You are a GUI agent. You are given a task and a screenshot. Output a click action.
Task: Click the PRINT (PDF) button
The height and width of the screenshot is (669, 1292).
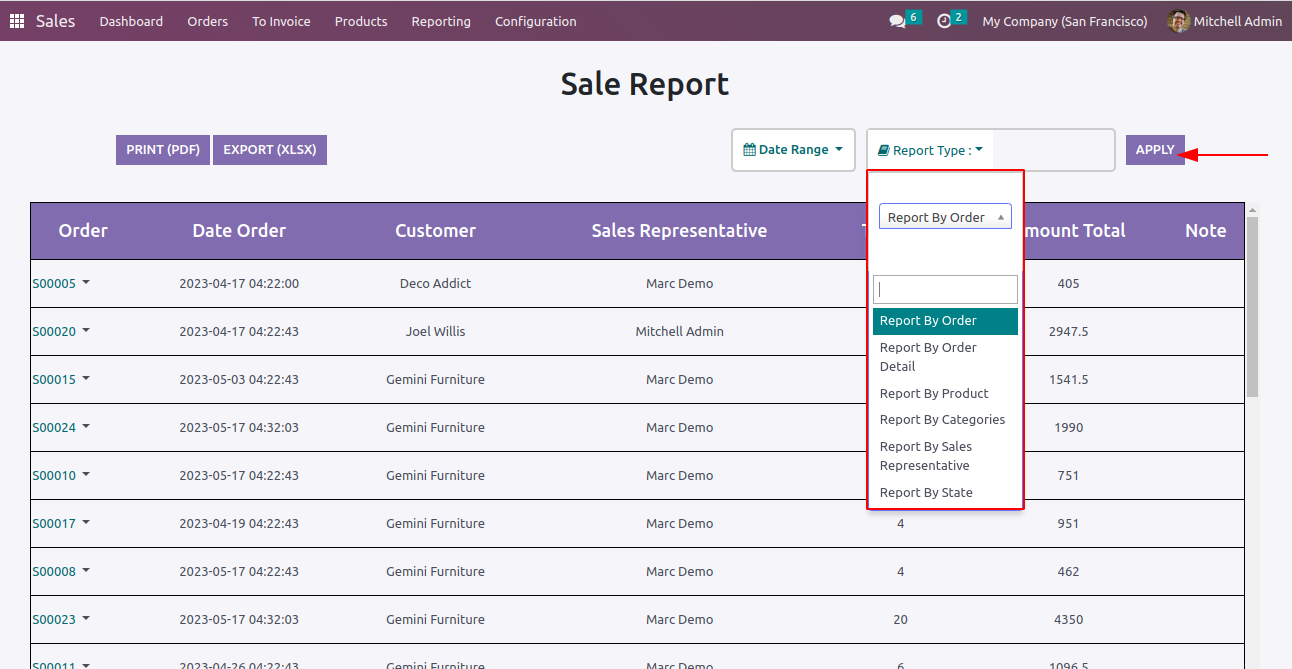point(163,150)
